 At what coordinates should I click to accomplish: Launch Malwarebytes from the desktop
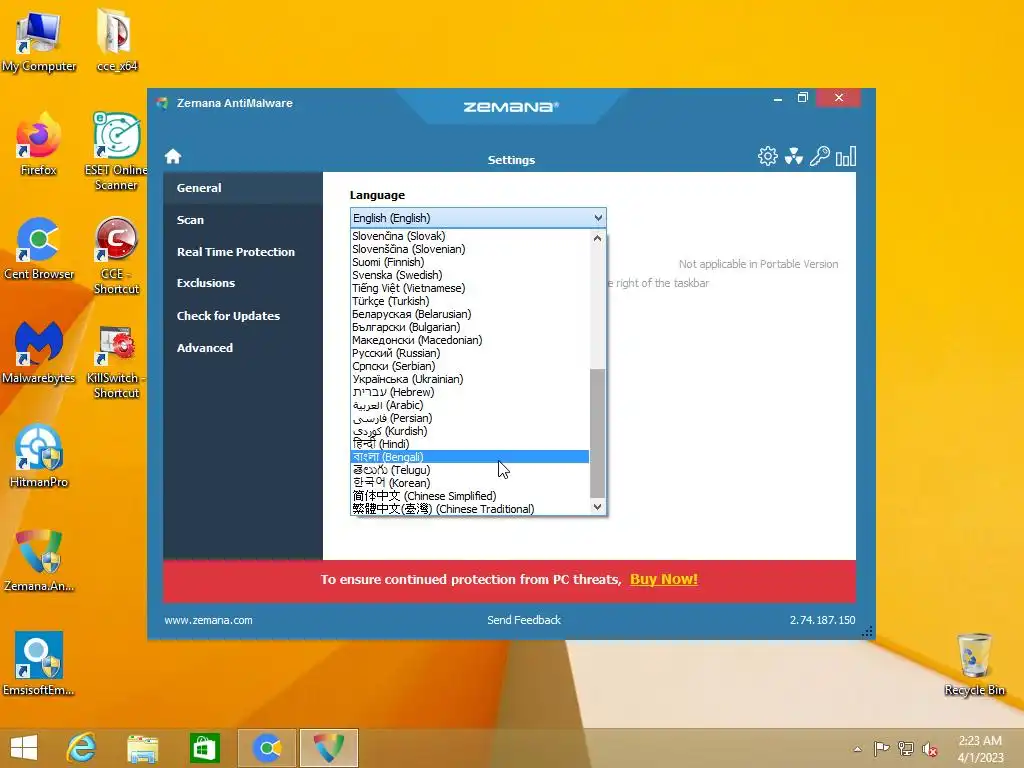pyautogui.click(x=39, y=353)
